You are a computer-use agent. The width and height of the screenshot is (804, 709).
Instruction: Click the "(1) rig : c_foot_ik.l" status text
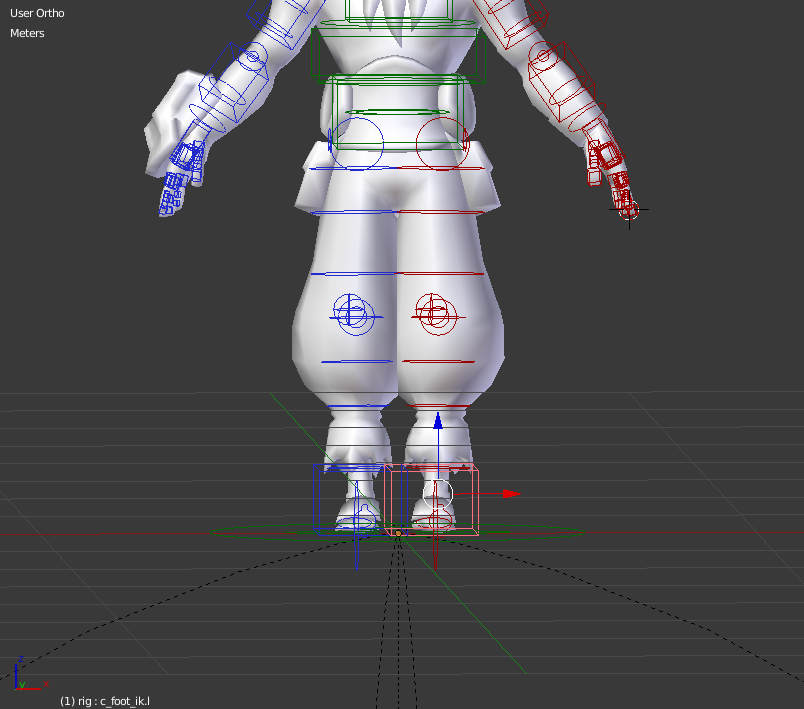[x=105, y=701]
